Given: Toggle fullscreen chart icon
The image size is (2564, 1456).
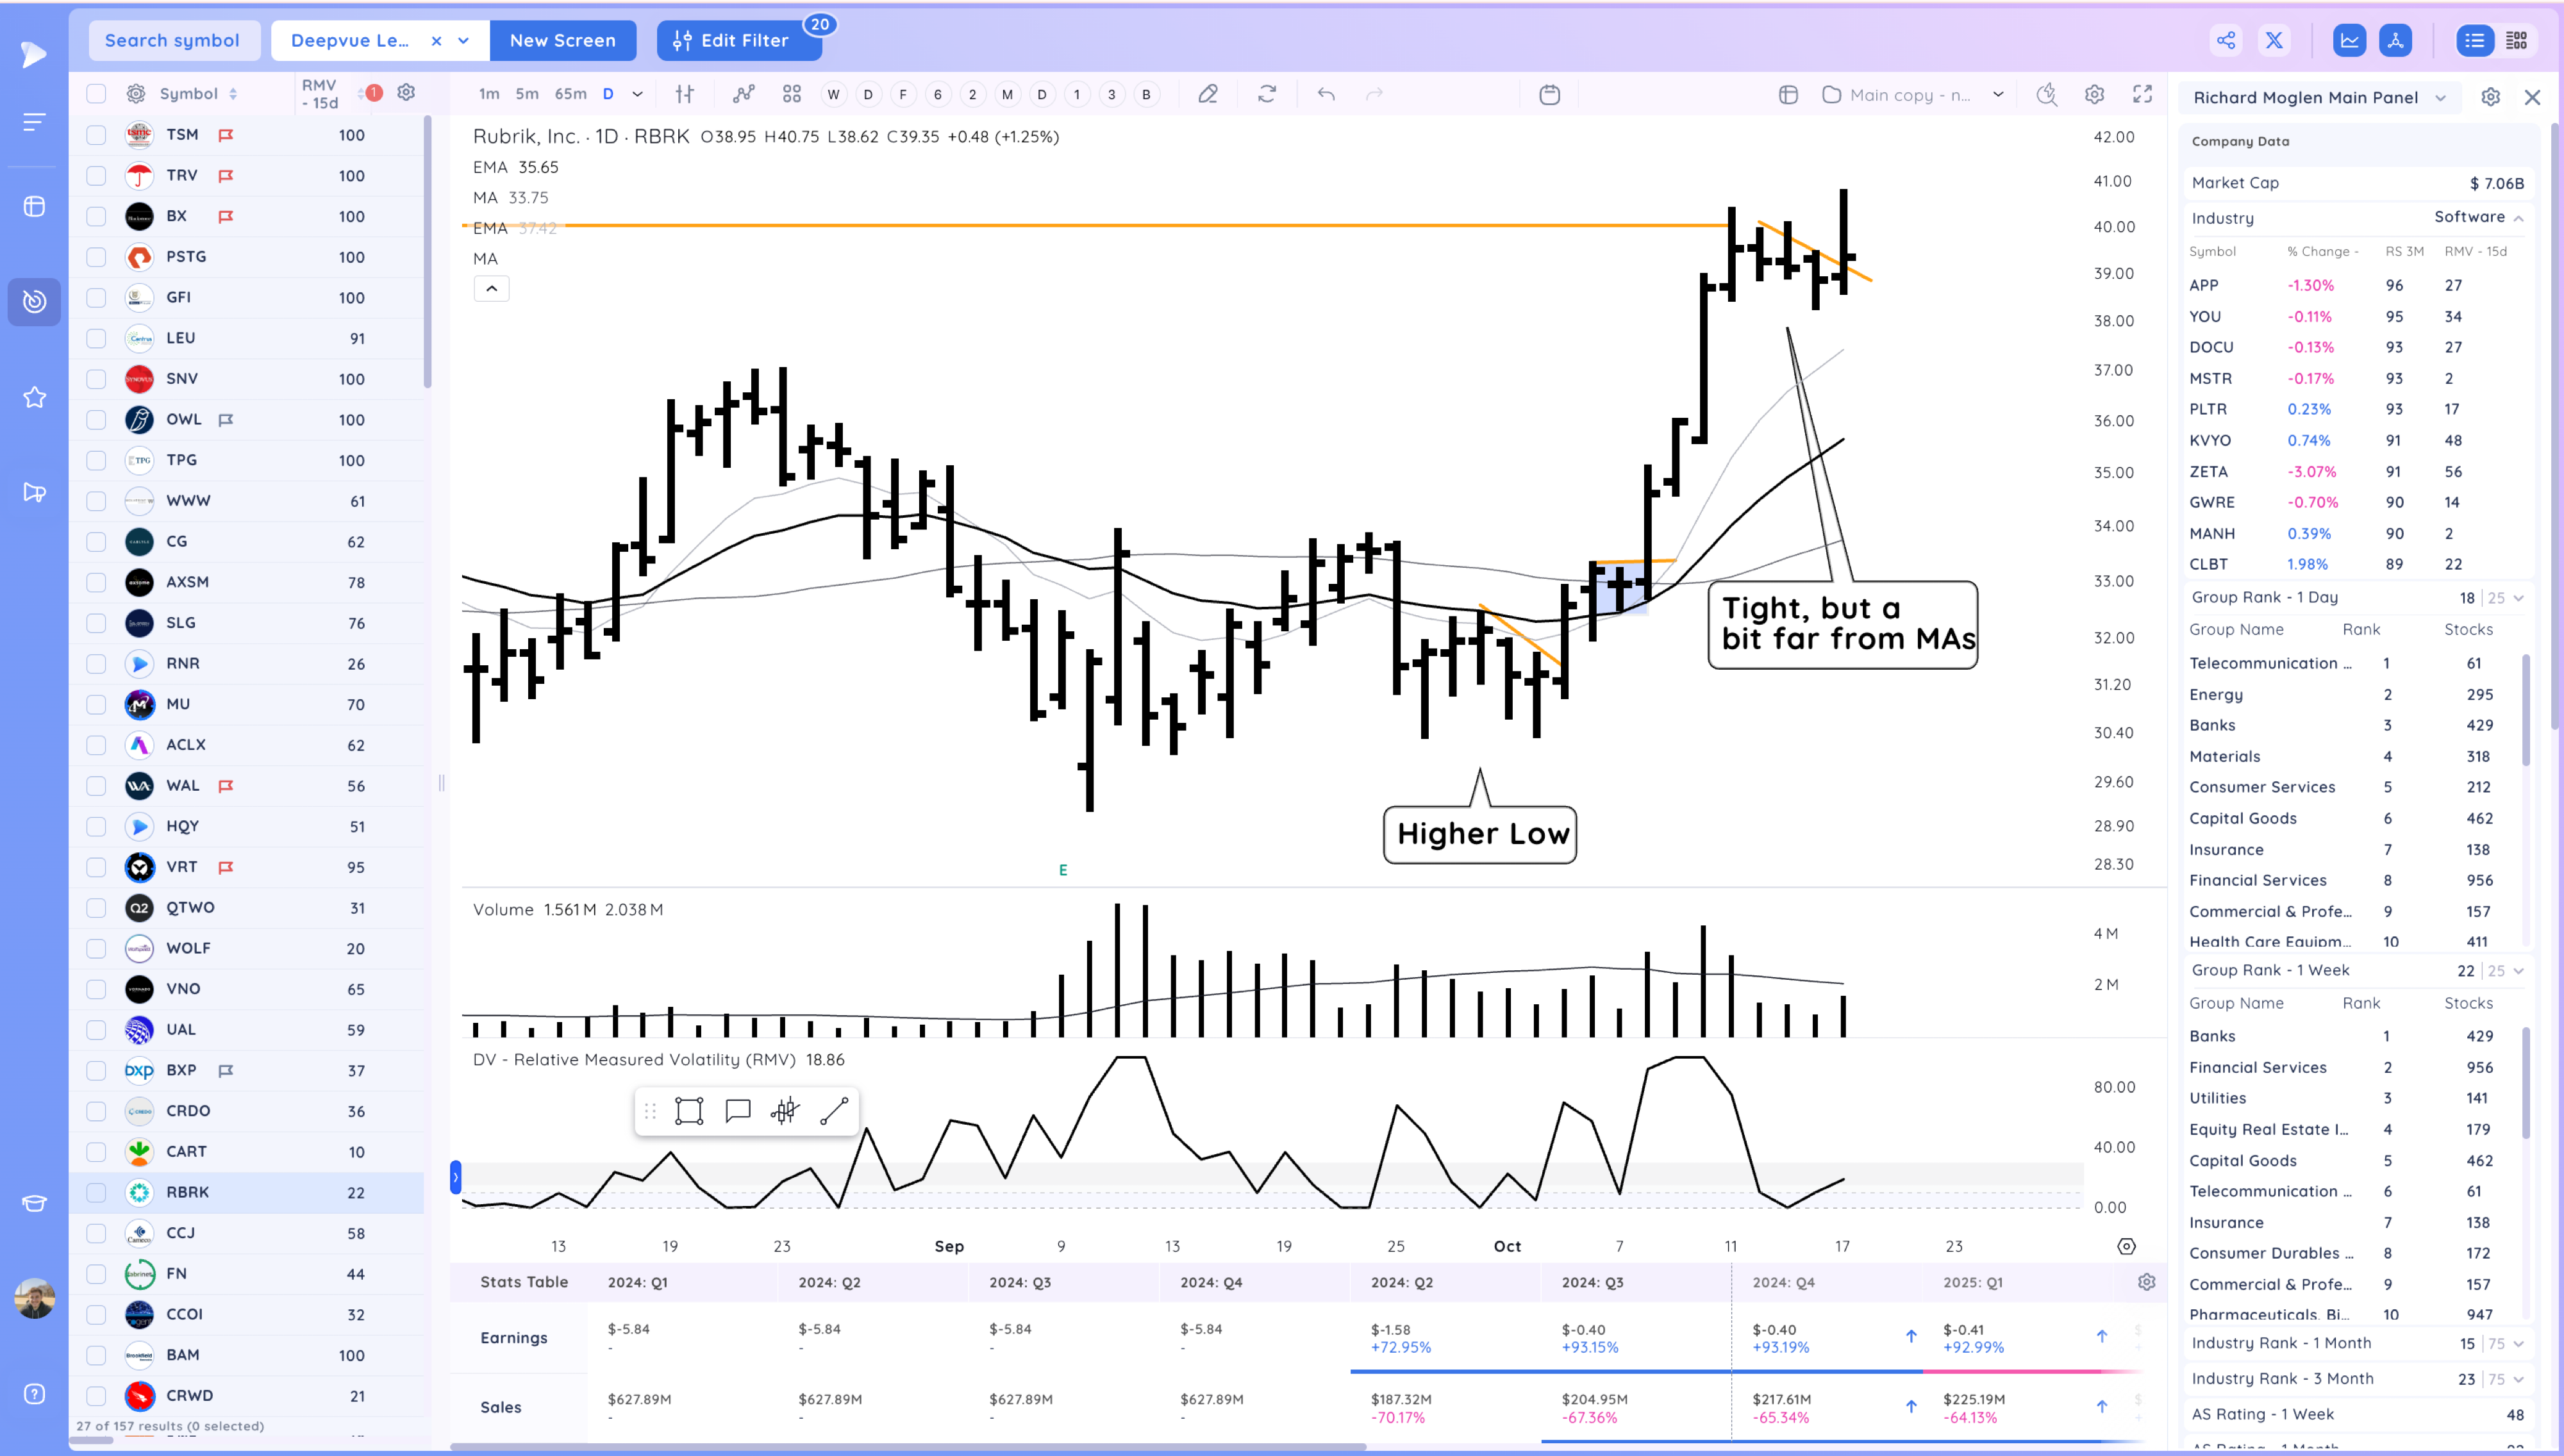Looking at the screenshot, I should pos(2142,94).
